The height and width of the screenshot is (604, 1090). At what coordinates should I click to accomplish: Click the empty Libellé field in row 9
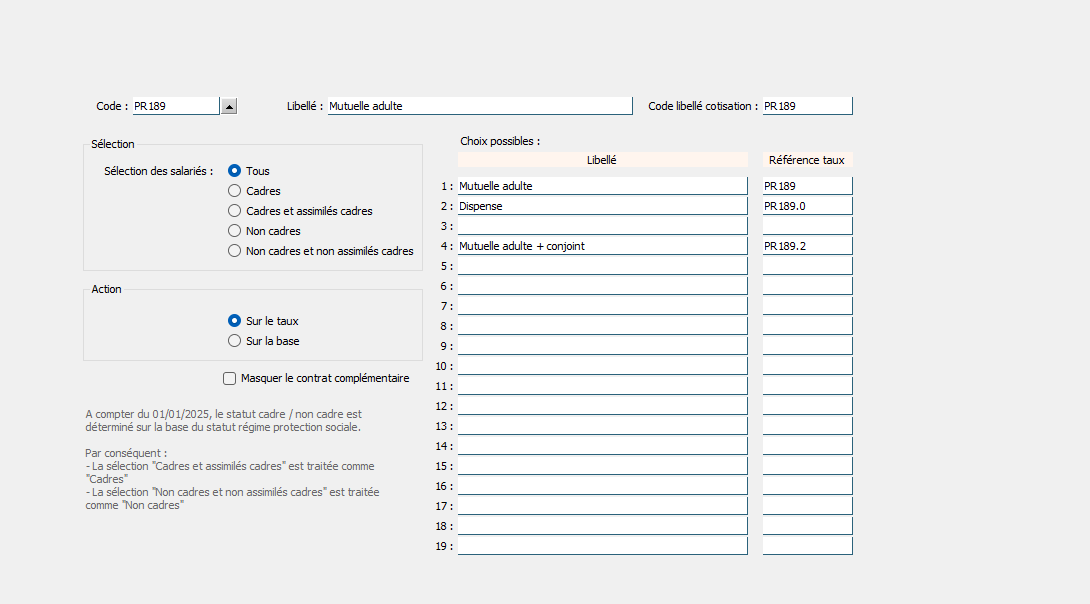[x=602, y=346]
